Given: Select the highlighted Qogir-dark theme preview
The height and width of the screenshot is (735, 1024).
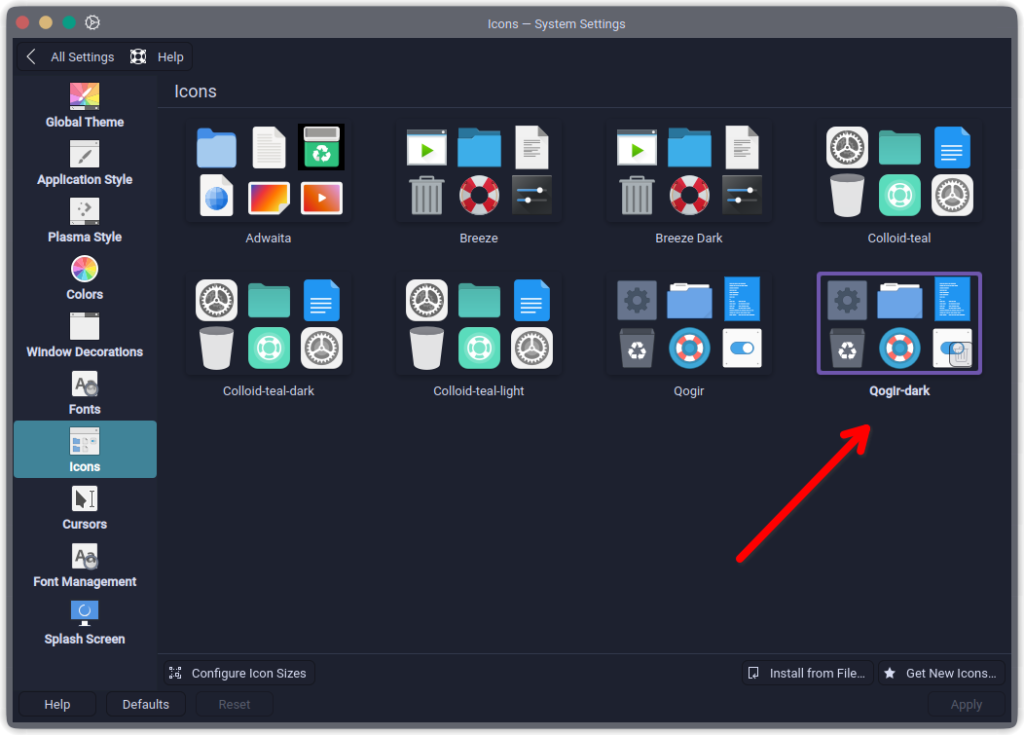Looking at the screenshot, I should (x=899, y=323).
